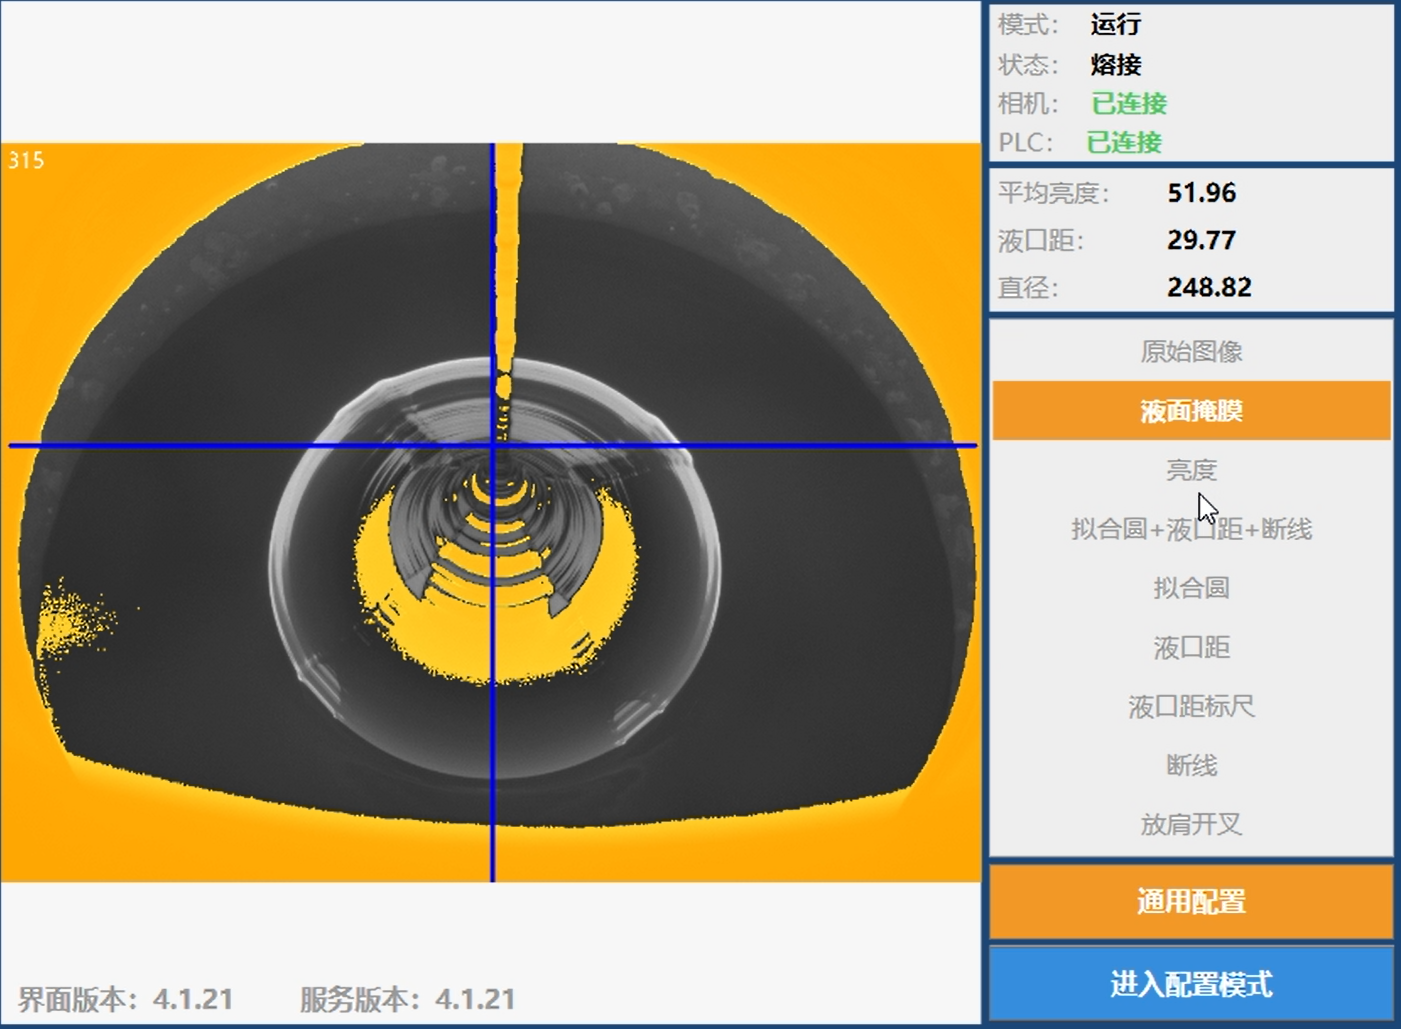The width and height of the screenshot is (1401, 1029).
Task: Click the 平均亮度 value 51.96
Action: point(1201,193)
